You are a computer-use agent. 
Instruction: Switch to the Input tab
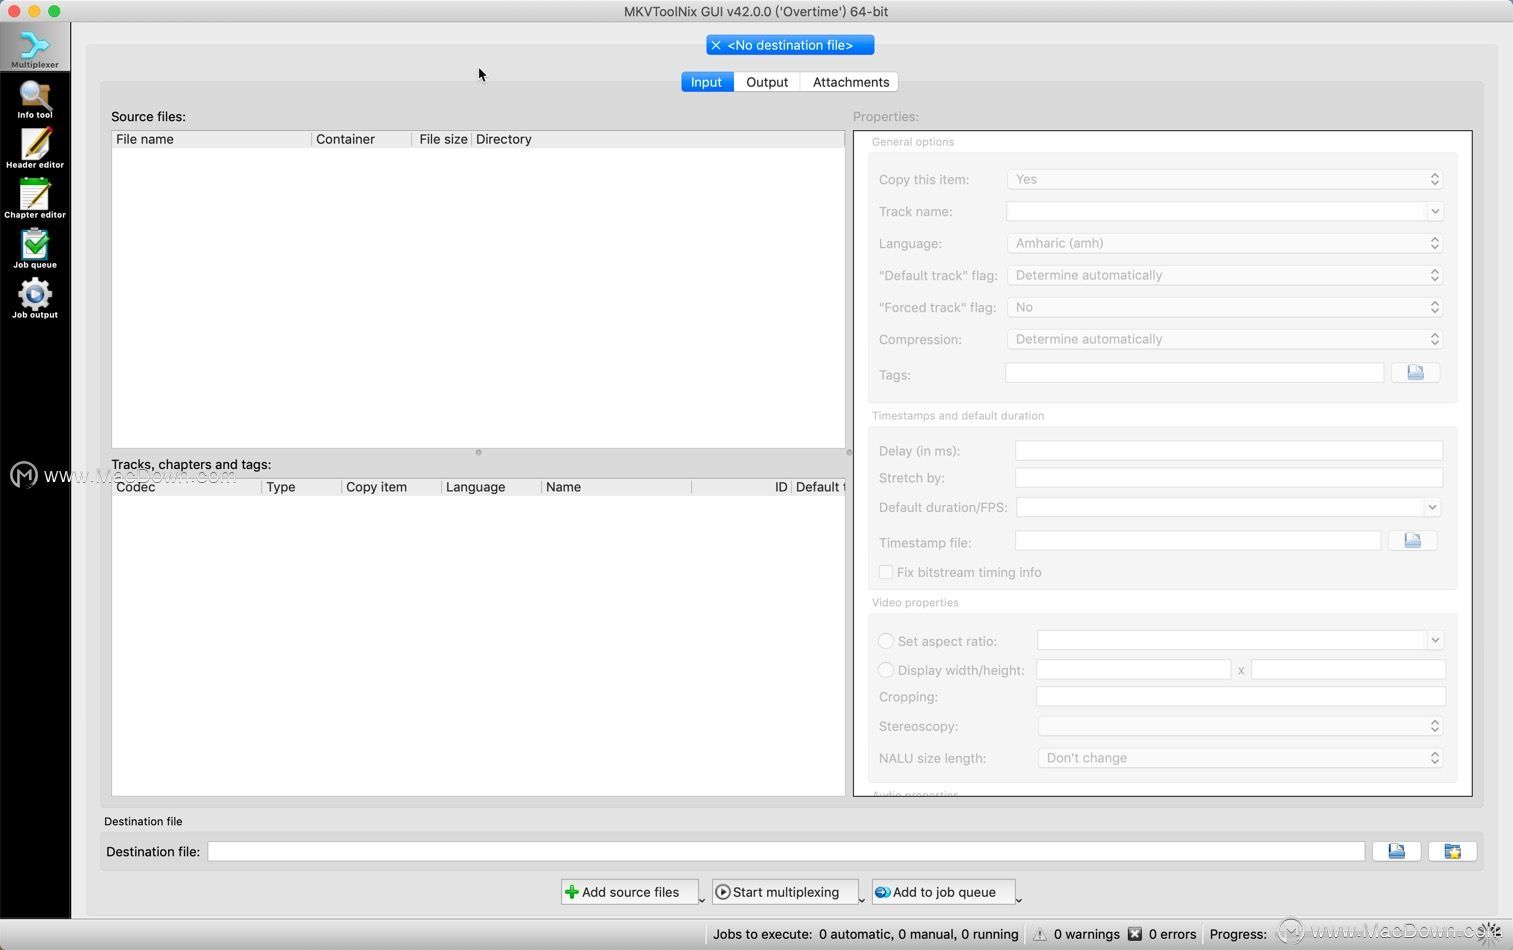pos(706,82)
